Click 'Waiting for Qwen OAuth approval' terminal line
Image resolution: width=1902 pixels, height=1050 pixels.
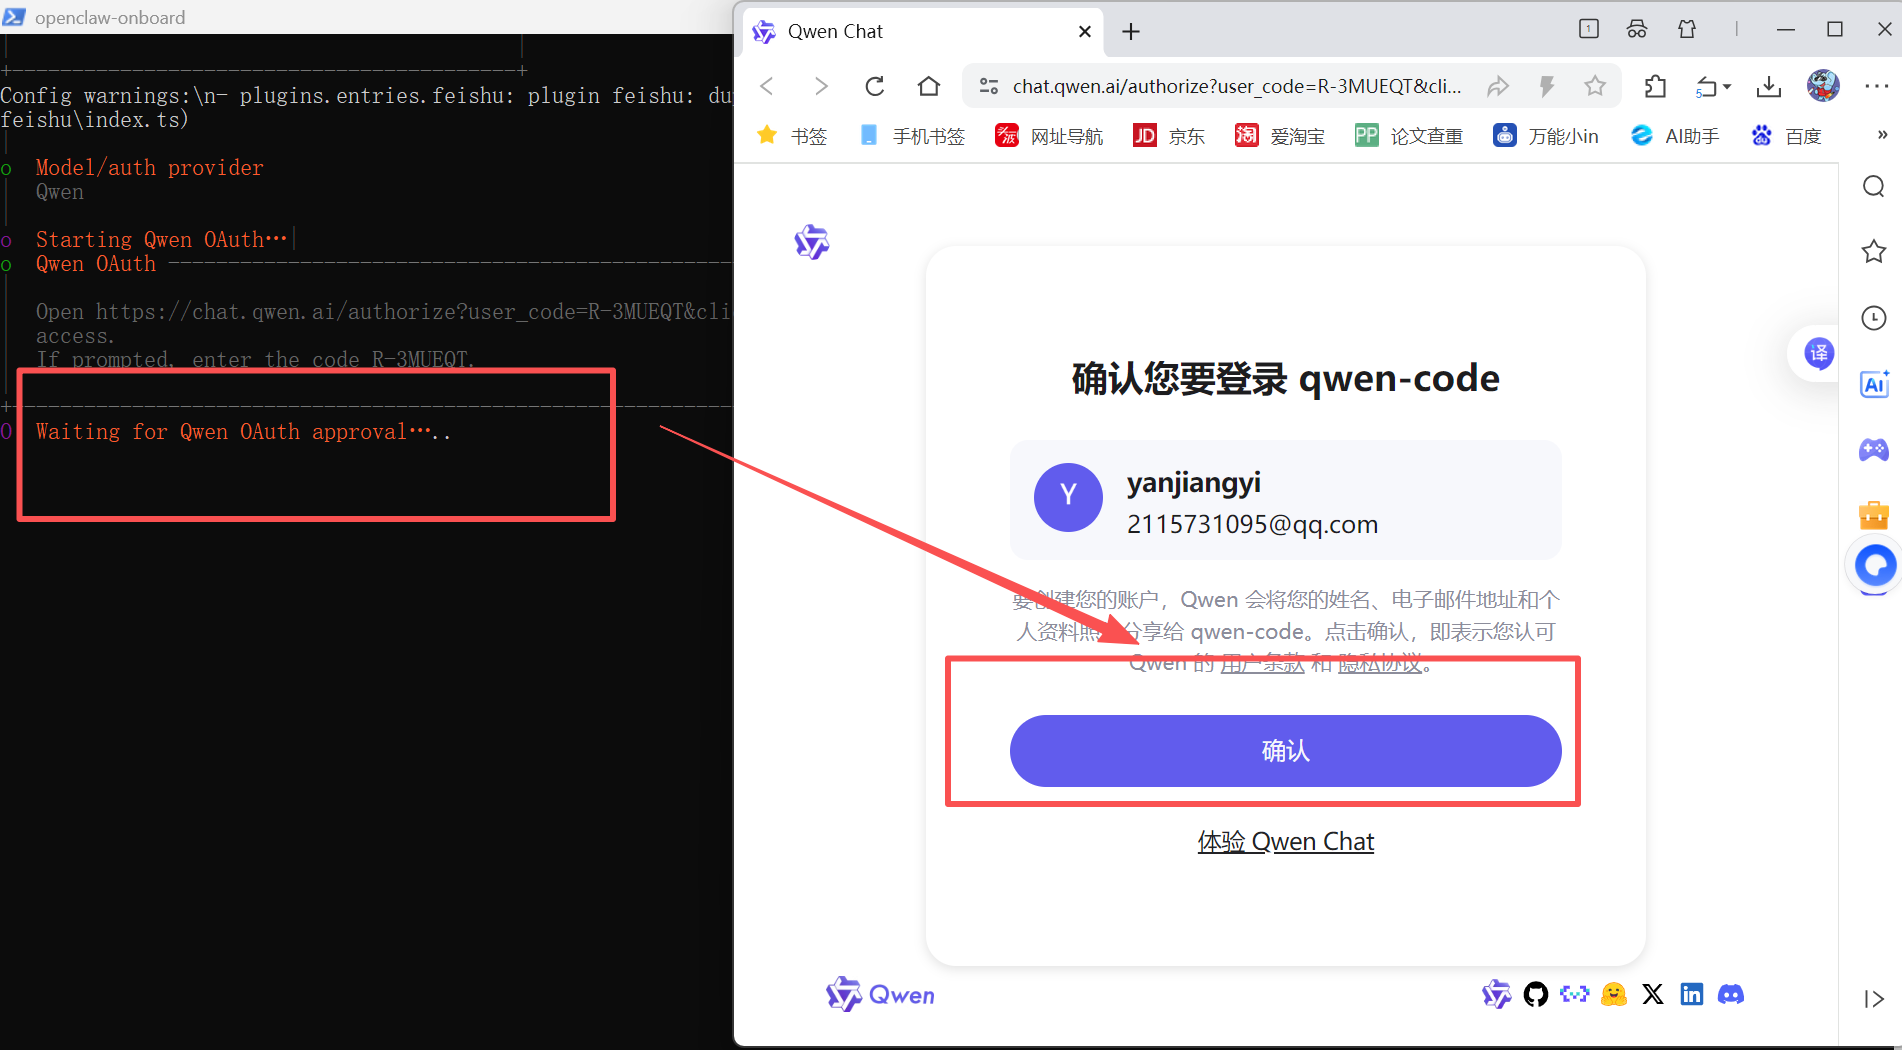pyautogui.click(x=243, y=432)
